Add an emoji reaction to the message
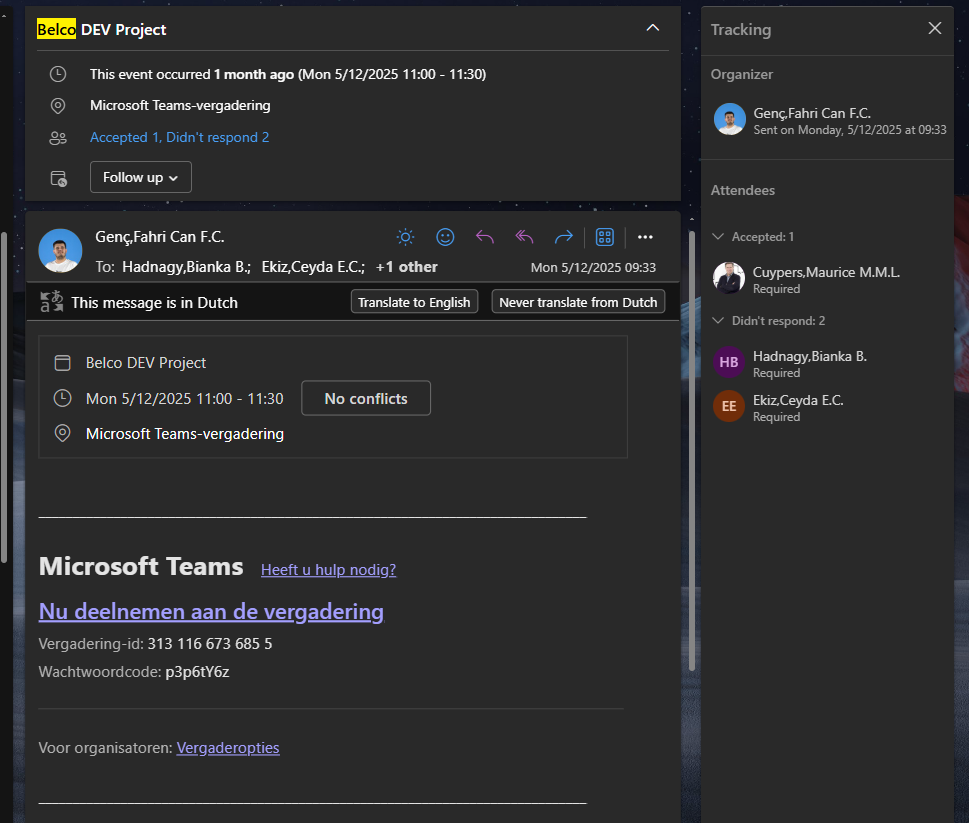 (x=445, y=237)
